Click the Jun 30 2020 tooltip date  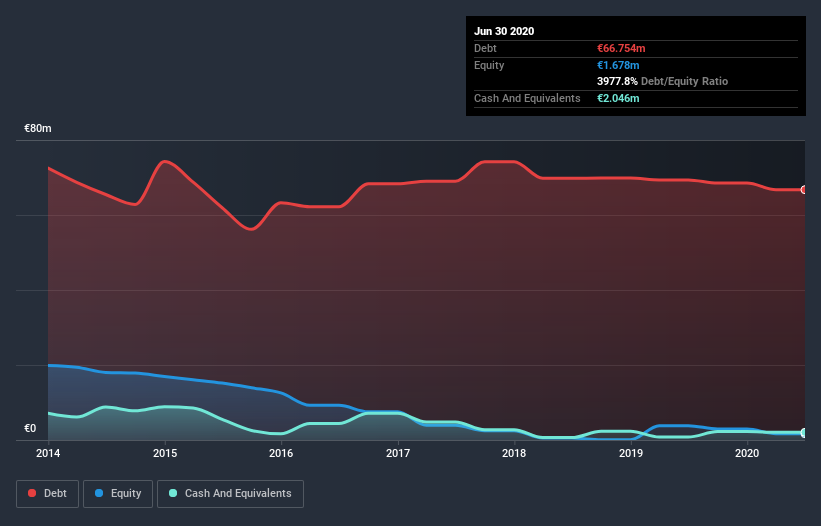click(x=504, y=31)
